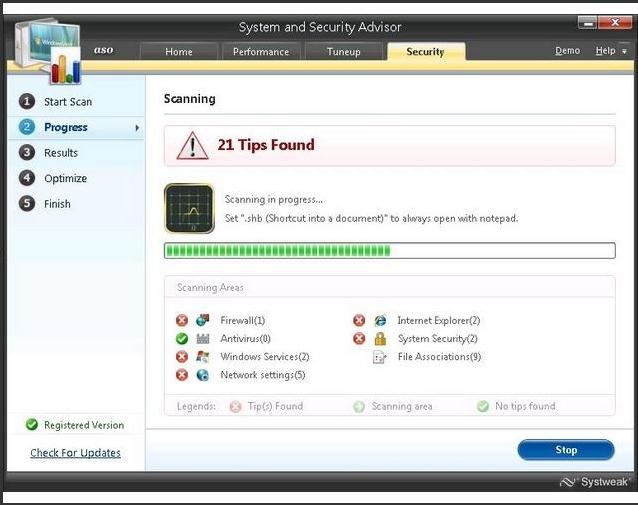Click the green check next to Antivirus
This screenshot has height=505, width=638.
tap(182, 339)
